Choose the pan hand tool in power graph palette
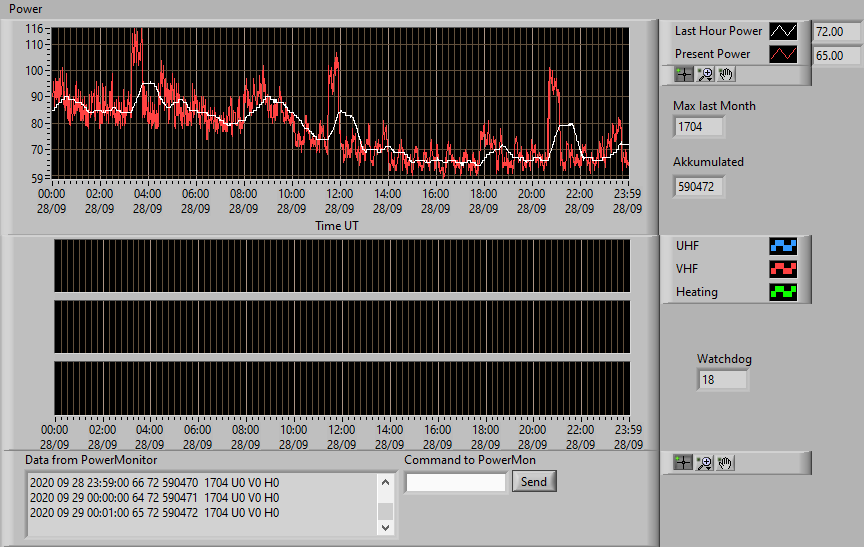Image resolution: width=864 pixels, height=547 pixels. point(726,74)
